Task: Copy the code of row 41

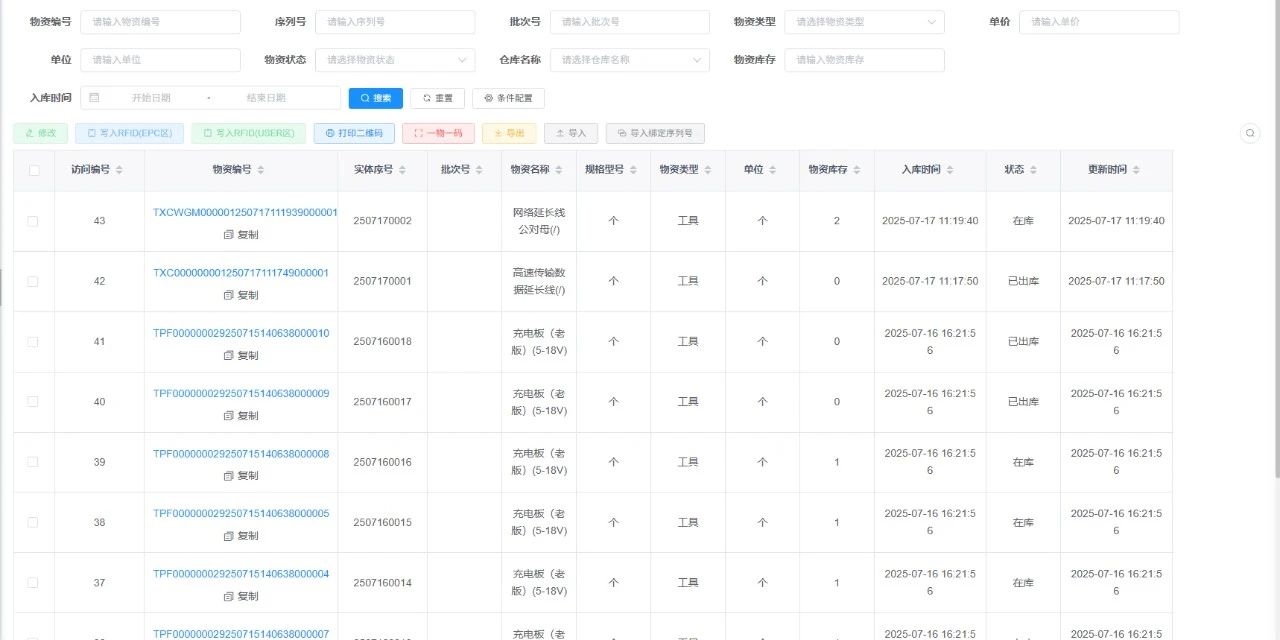Action: [241, 355]
